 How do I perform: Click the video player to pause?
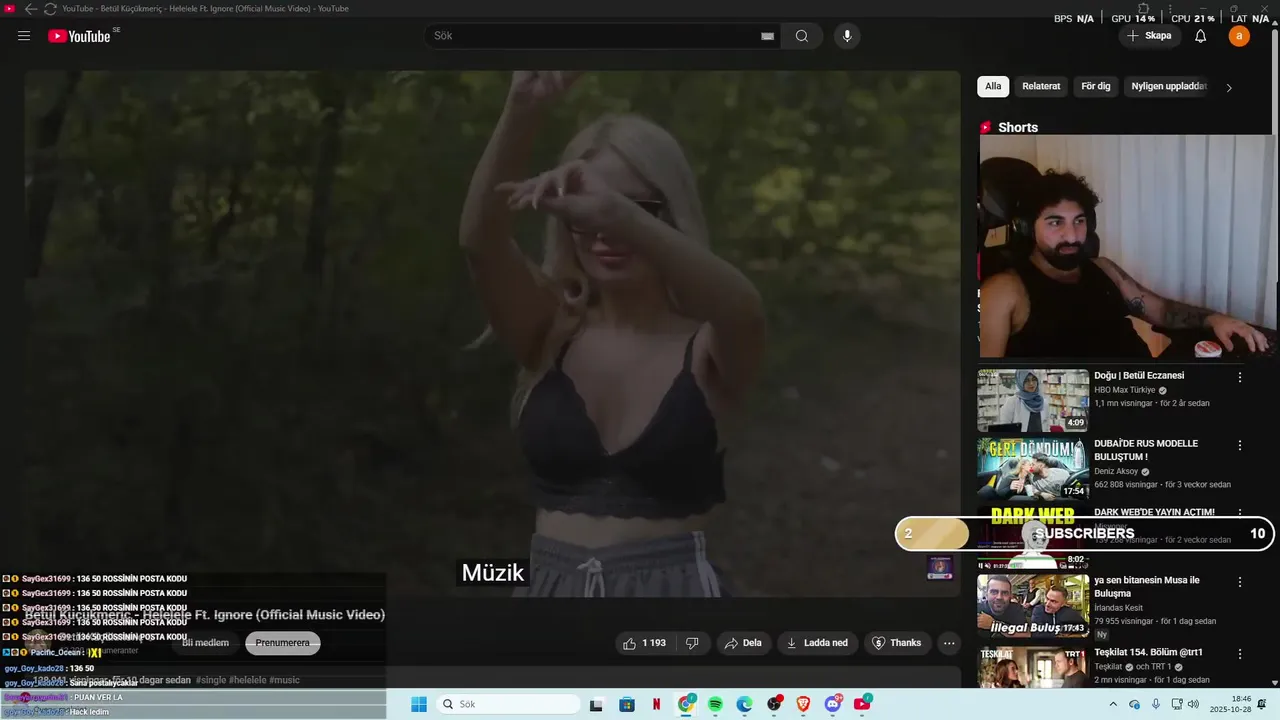click(x=492, y=333)
